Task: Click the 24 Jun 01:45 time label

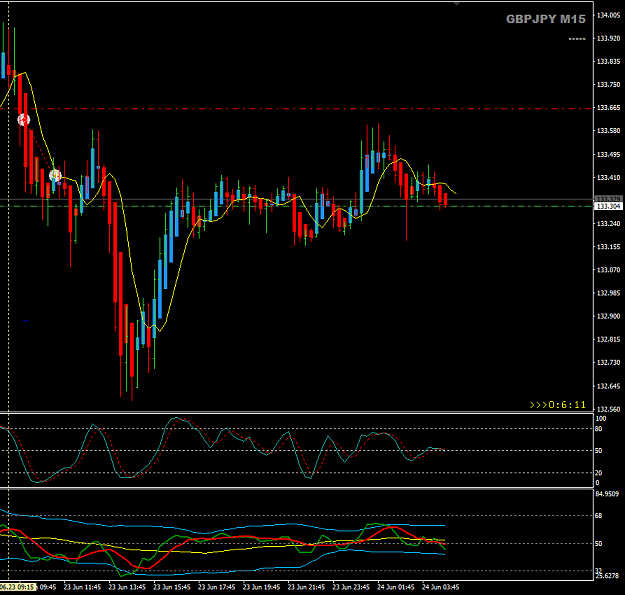Action: [x=395, y=587]
